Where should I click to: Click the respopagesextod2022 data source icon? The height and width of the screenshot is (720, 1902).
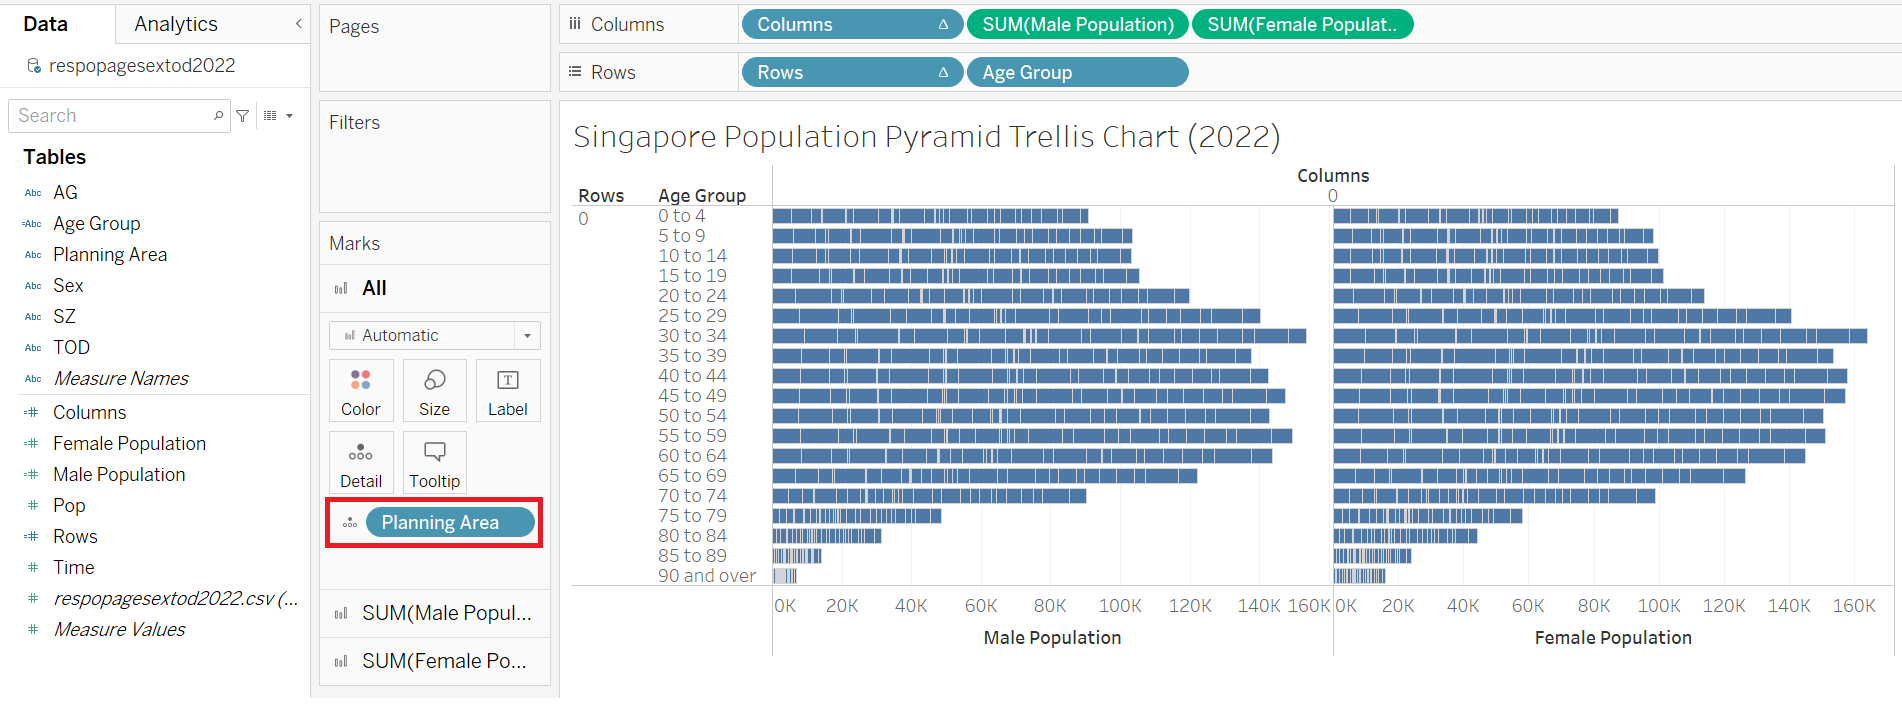34,66
